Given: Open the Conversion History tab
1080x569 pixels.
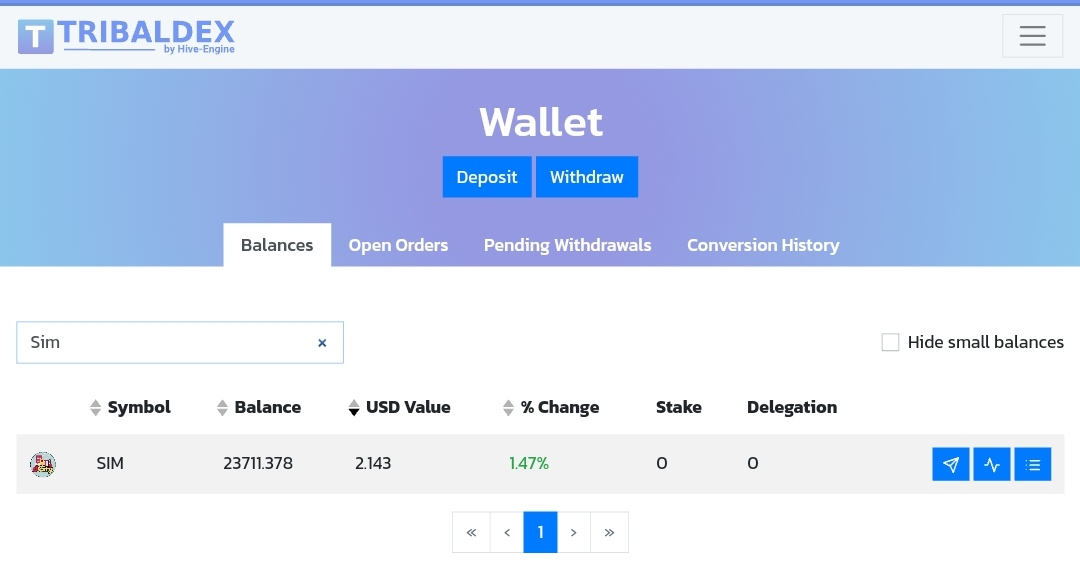Looking at the screenshot, I should [762, 245].
